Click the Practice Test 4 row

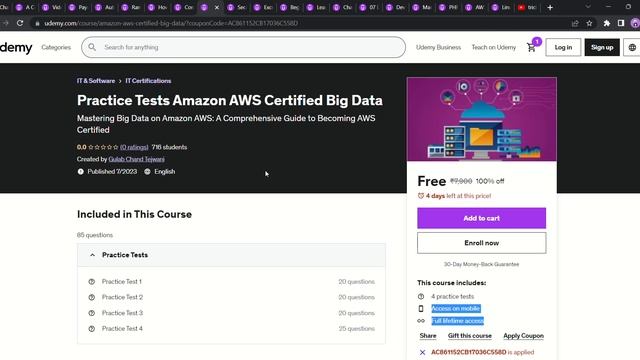(231, 329)
